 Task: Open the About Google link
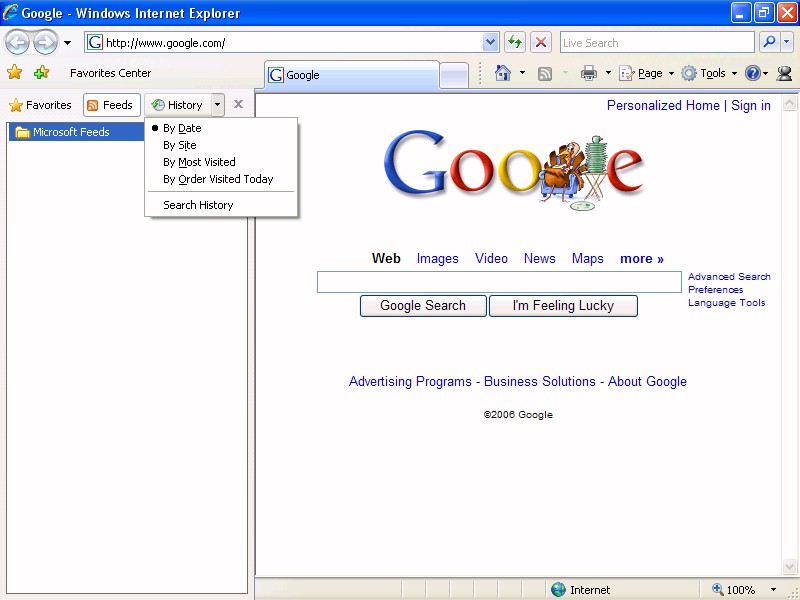click(647, 382)
